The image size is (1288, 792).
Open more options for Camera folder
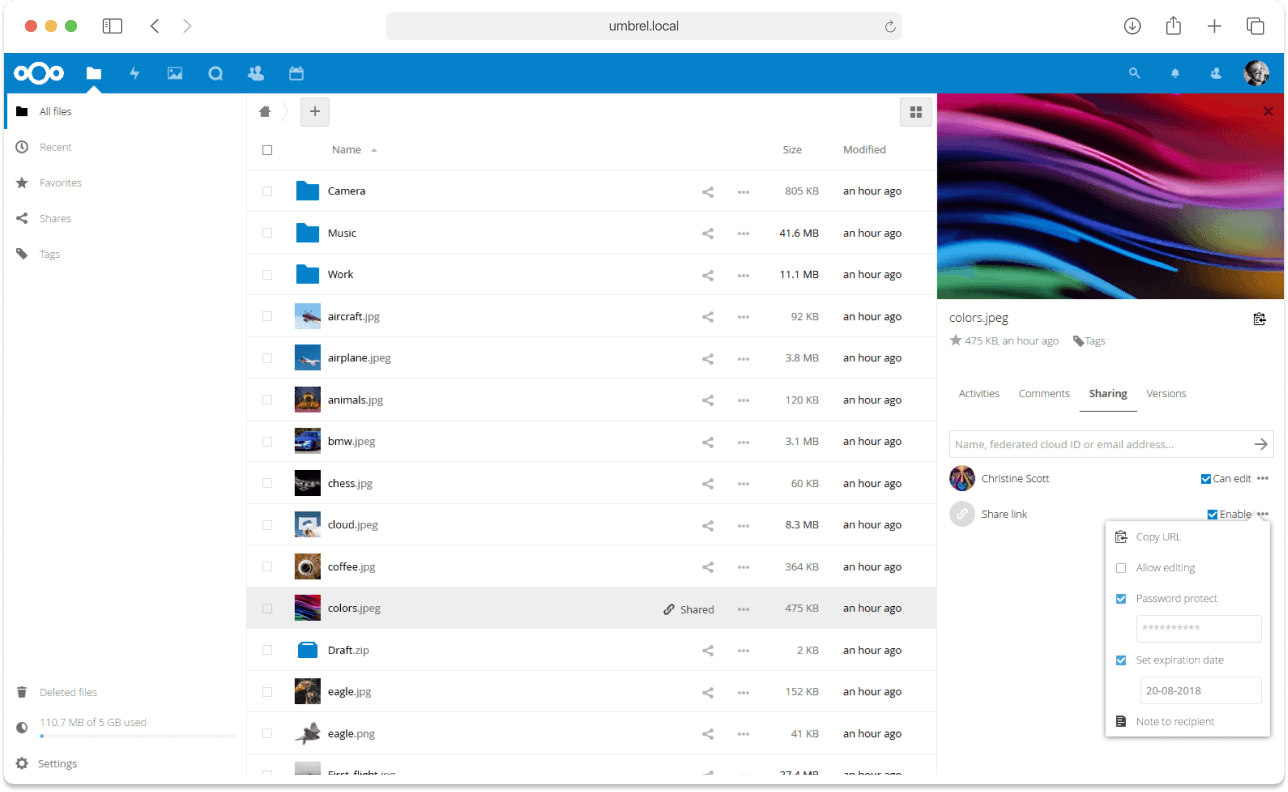pos(743,191)
